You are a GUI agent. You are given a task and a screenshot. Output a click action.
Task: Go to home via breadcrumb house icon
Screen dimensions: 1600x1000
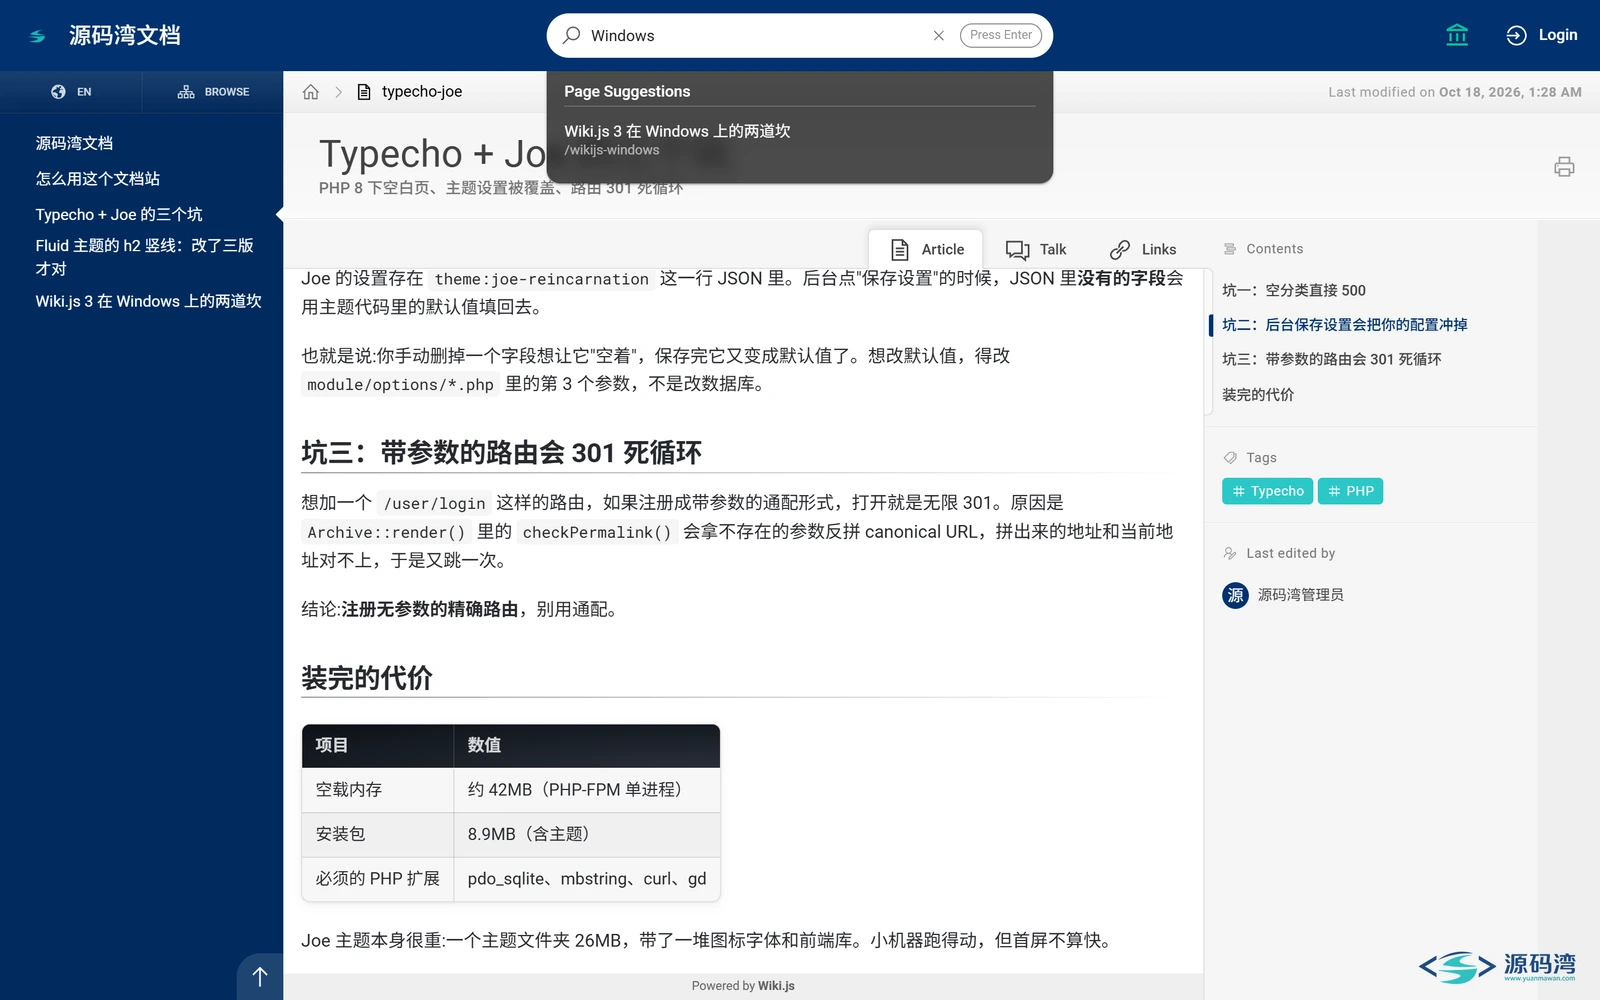[311, 92]
